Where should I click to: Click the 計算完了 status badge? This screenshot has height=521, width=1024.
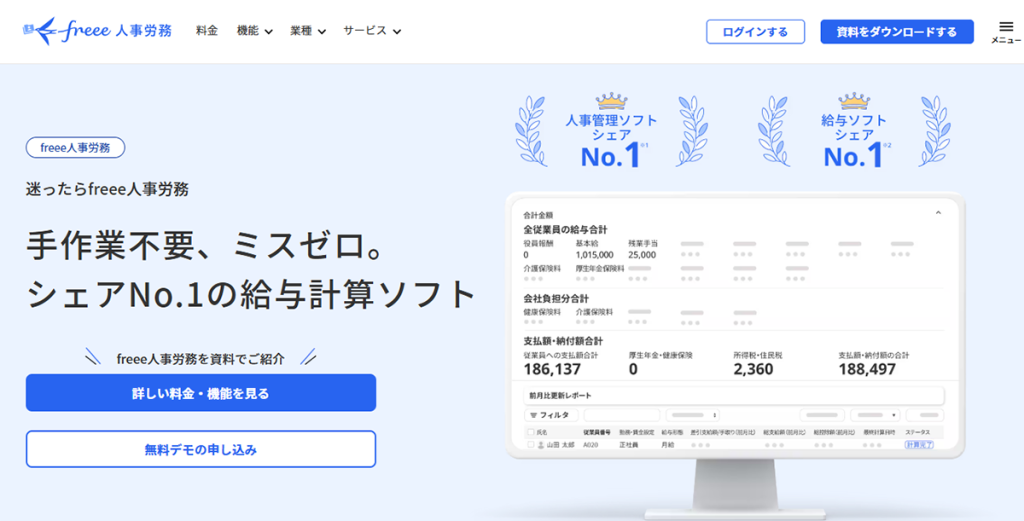[918, 444]
